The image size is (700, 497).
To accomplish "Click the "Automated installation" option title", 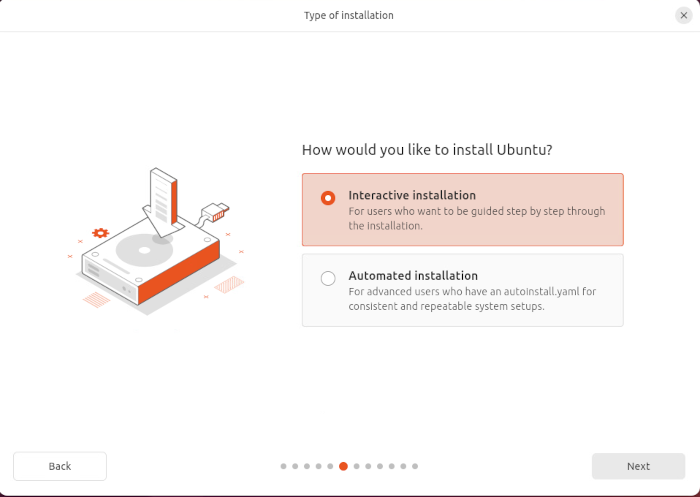I will 413,276.
